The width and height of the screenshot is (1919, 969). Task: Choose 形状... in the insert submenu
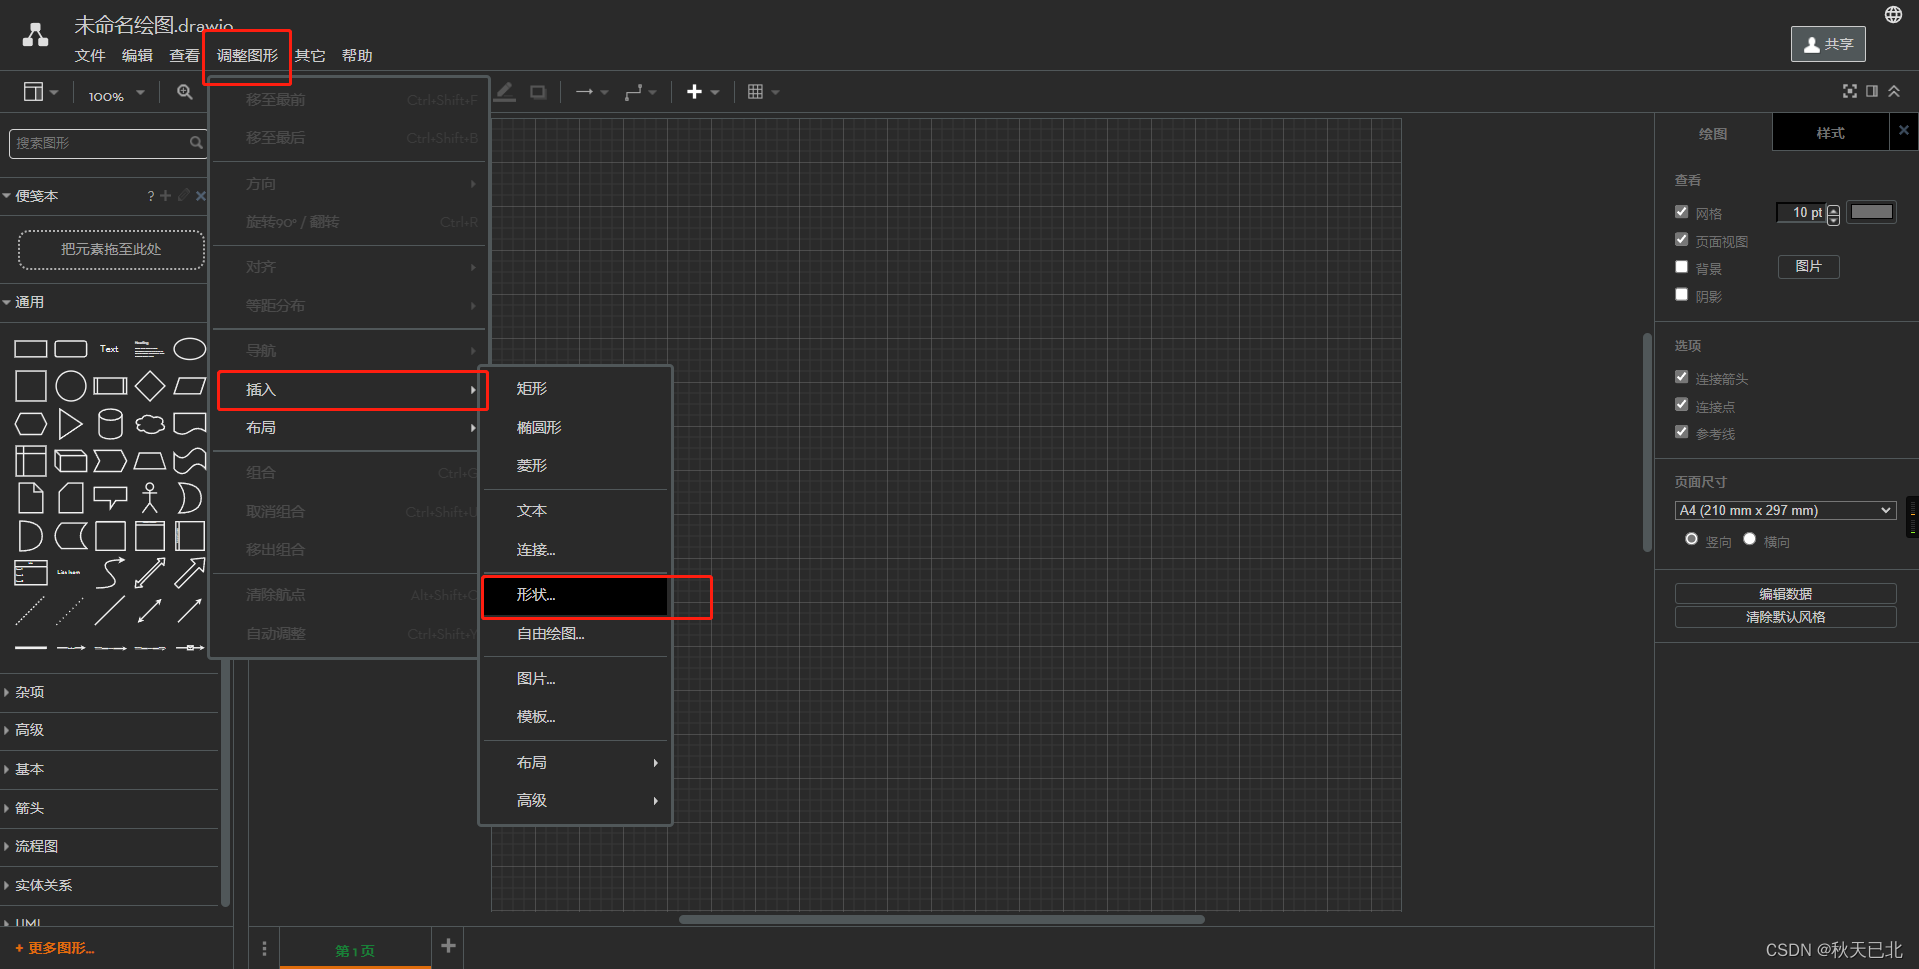click(575, 595)
